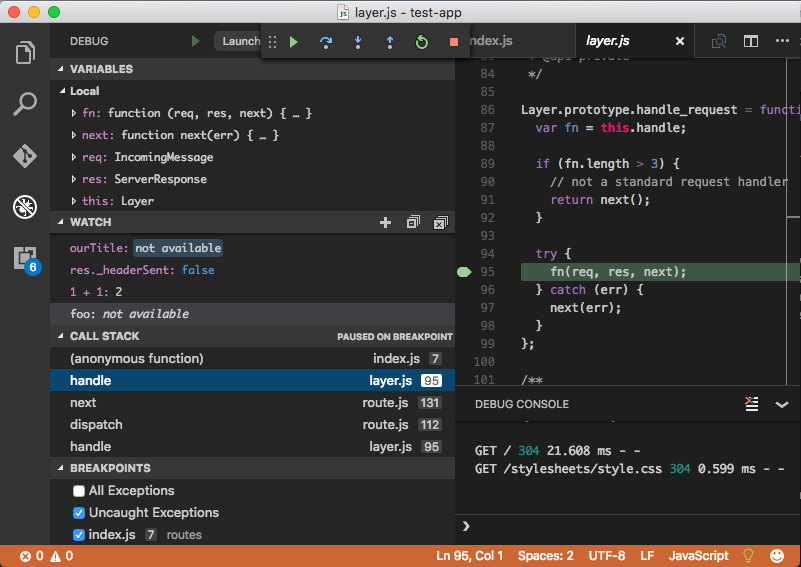Open the Search view in activity bar

(25, 104)
